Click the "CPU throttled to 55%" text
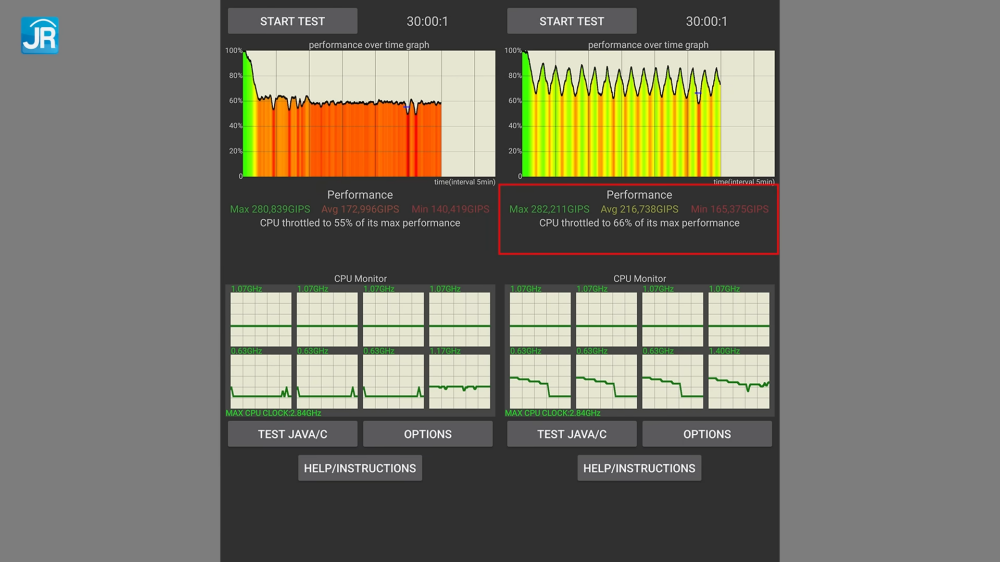Screen dimensions: 1000x562 [360, 223]
